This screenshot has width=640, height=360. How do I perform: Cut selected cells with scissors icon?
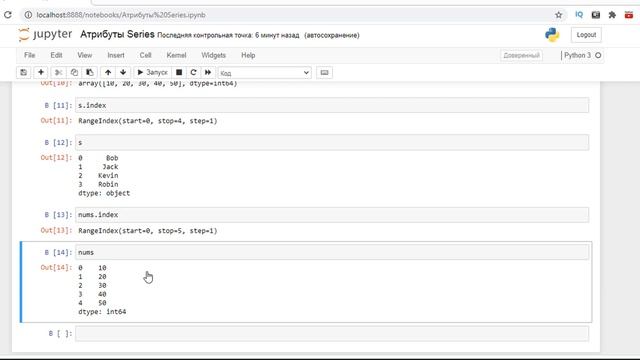(58, 73)
